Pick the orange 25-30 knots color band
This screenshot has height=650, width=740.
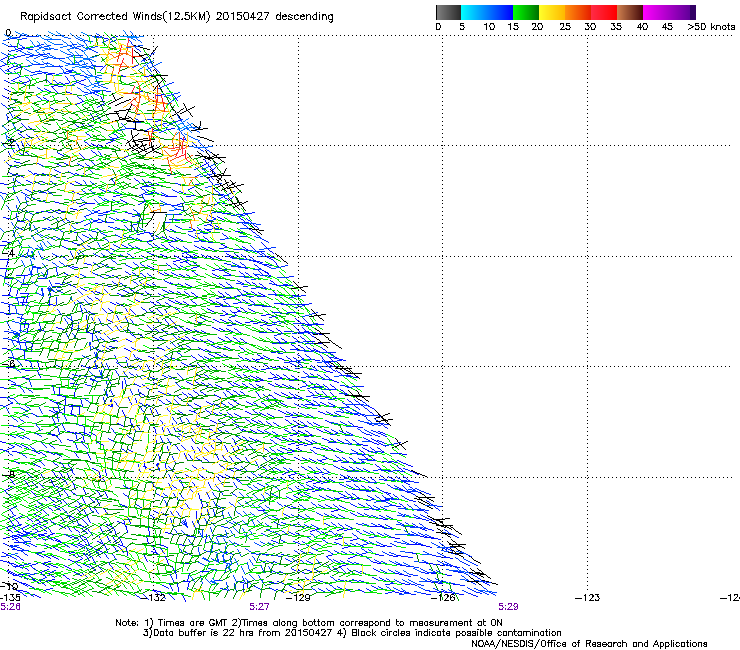(578, 12)
